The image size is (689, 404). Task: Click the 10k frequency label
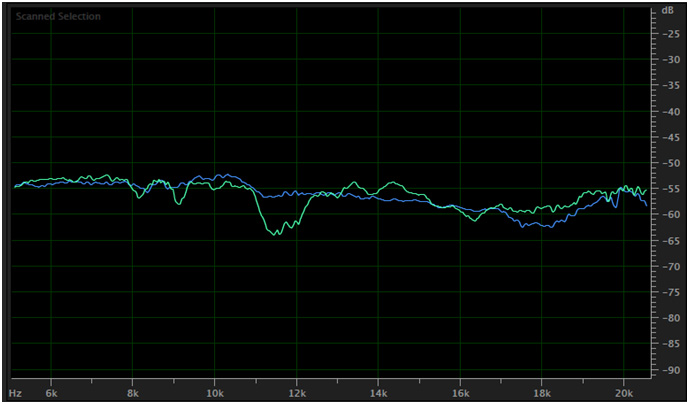point(214,392)
